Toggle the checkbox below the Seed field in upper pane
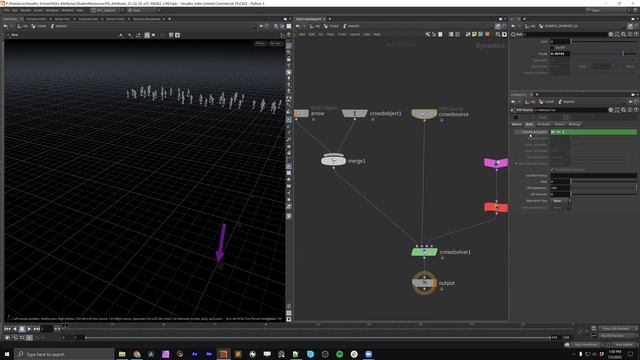 pos(552,47)
